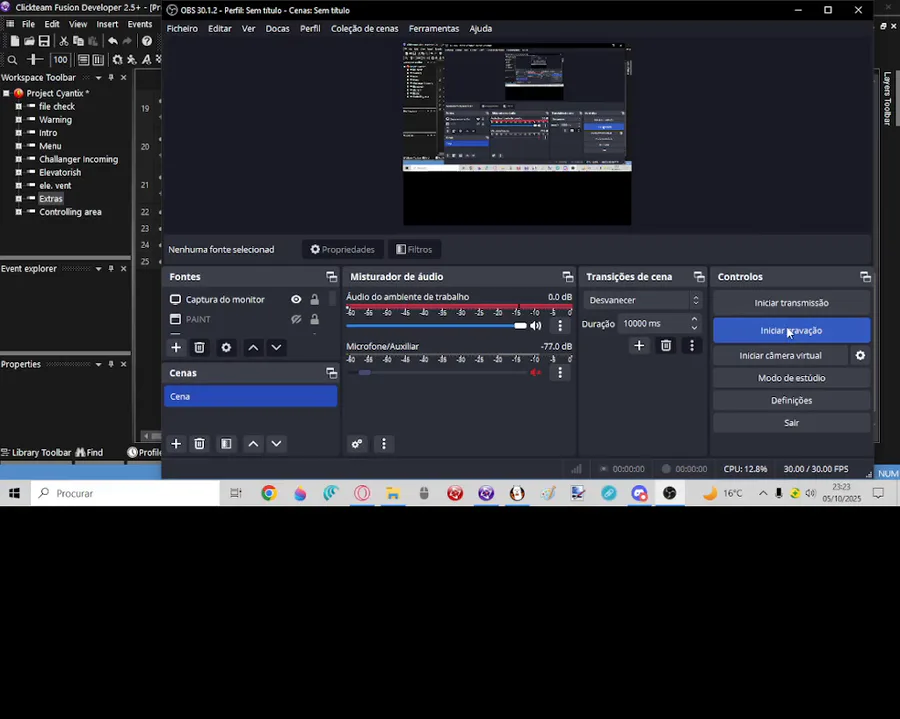Move scene up in Cenas panel
The width and height of the screenshot is (900, 719).
(253, 444)
